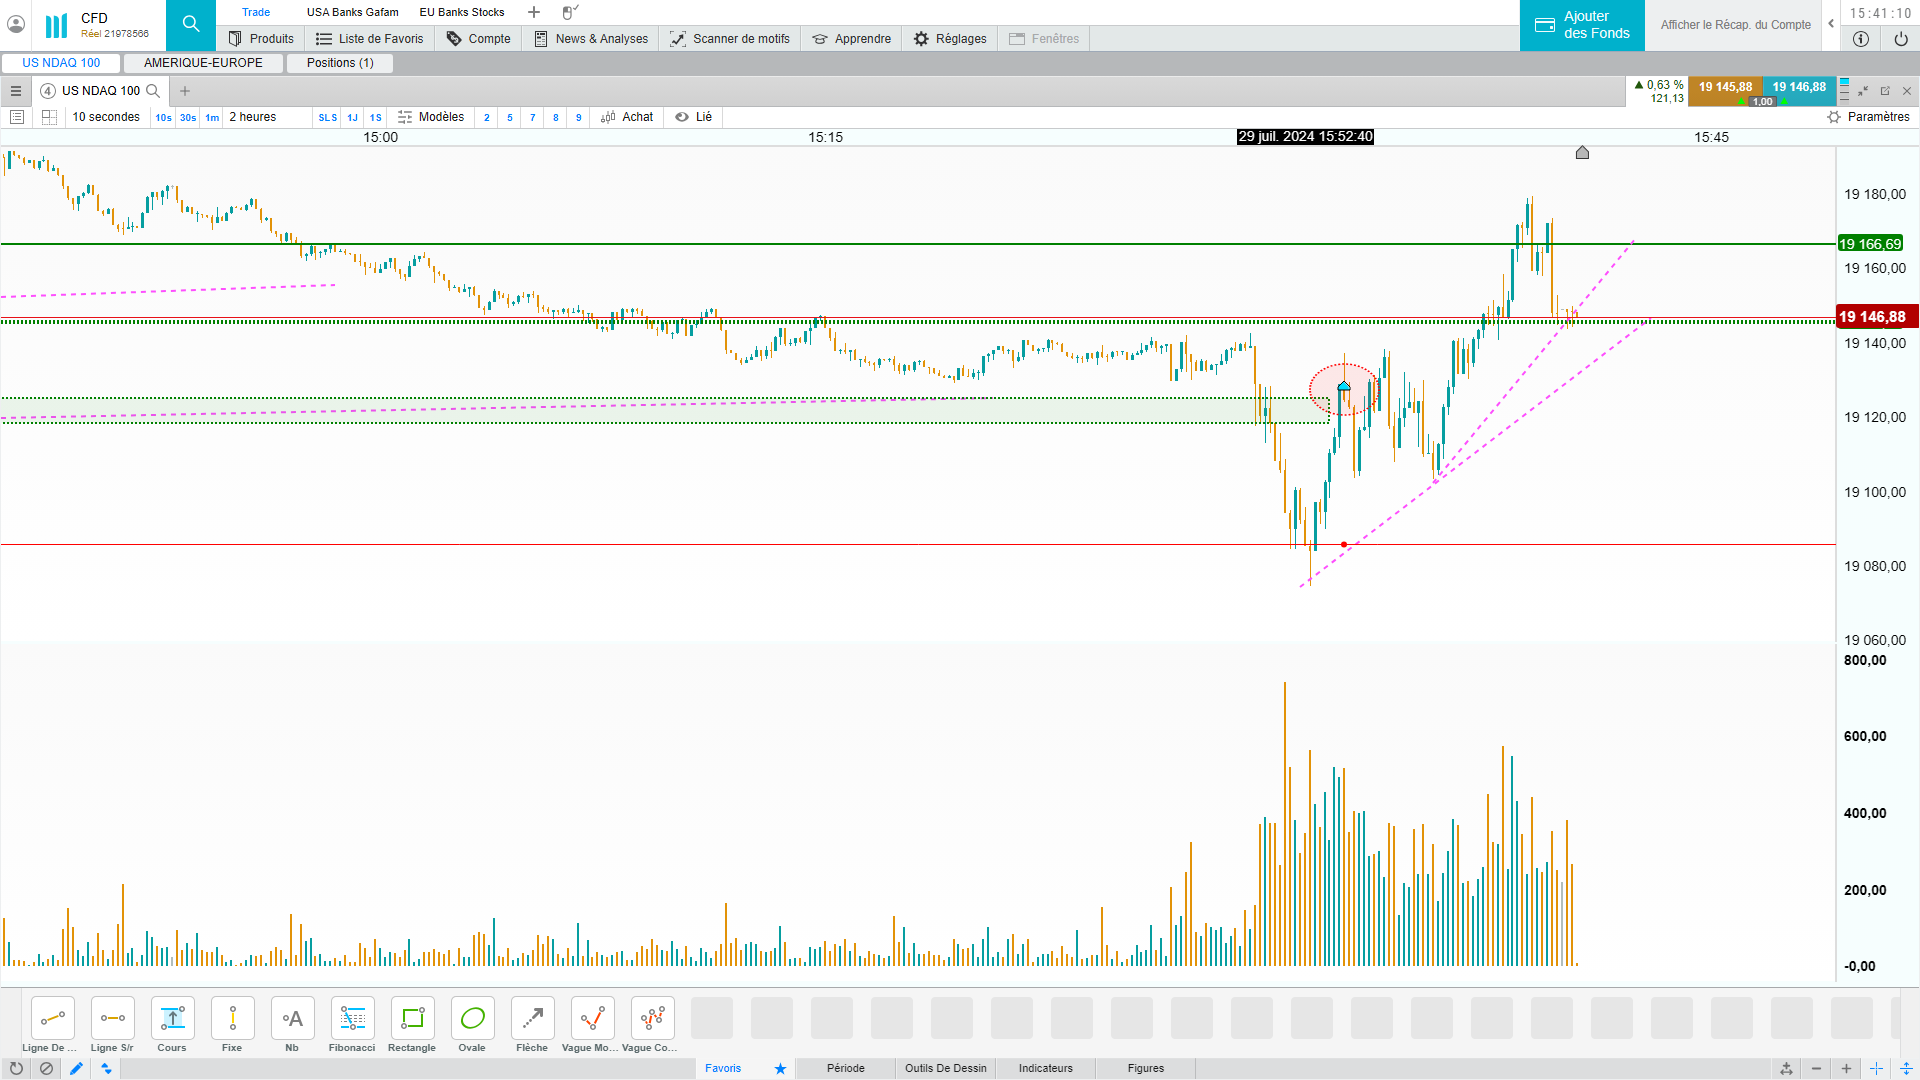This screenshot has width=1920, height=1080.
Task: Select the Cours price marker tool
Action: (x=172, y=1019)
